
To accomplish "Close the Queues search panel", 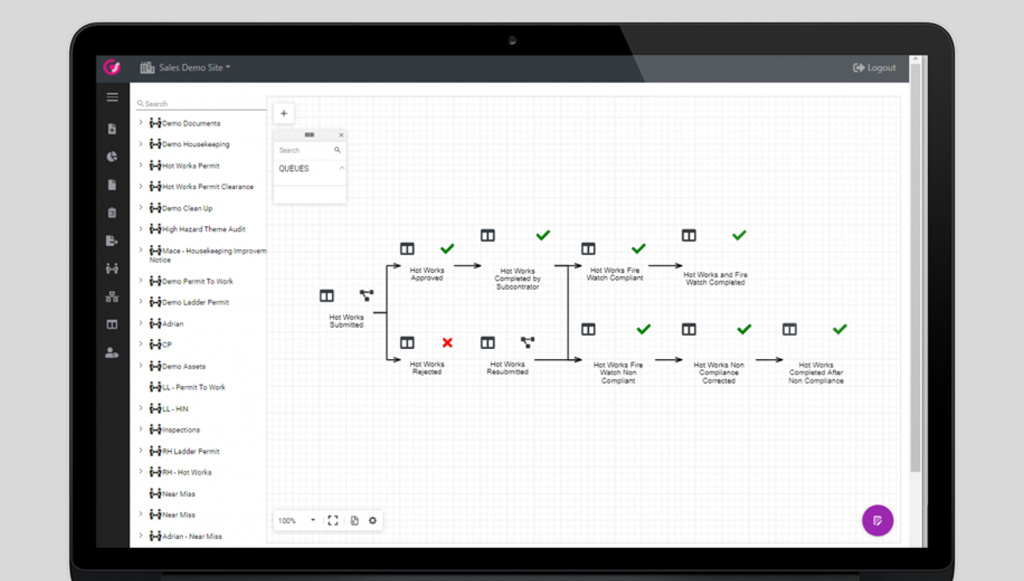I will [341, 135].
